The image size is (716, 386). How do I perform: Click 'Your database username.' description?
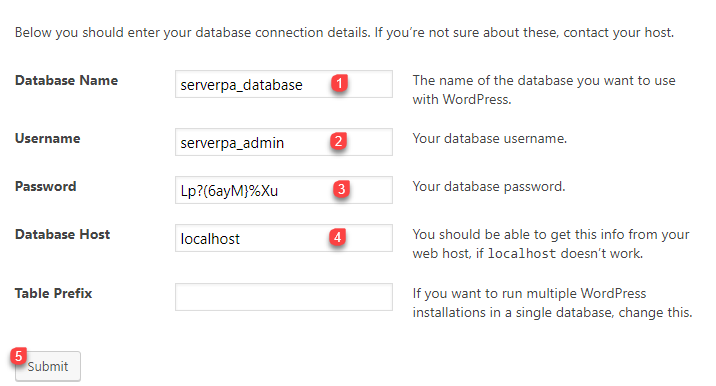pos(490,138)
